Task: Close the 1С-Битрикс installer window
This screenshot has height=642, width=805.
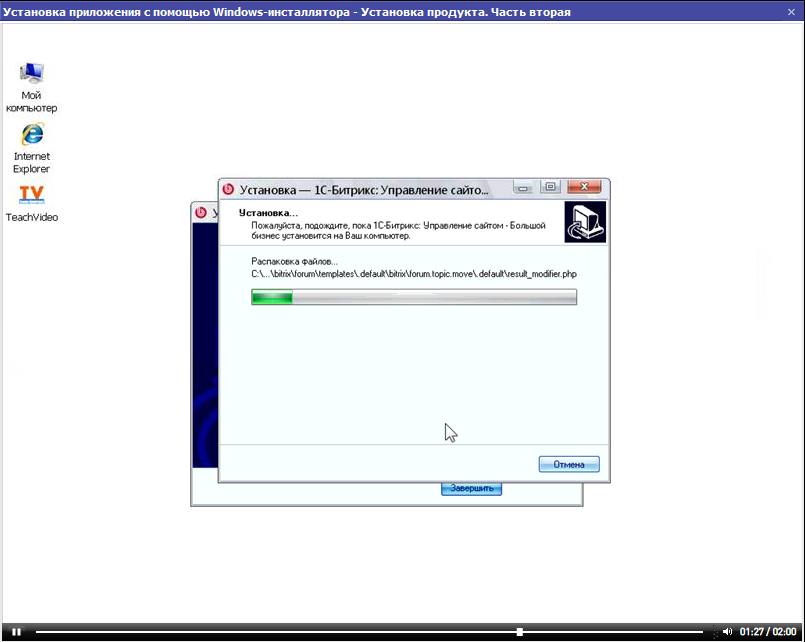Action: (x=584, y=187)
